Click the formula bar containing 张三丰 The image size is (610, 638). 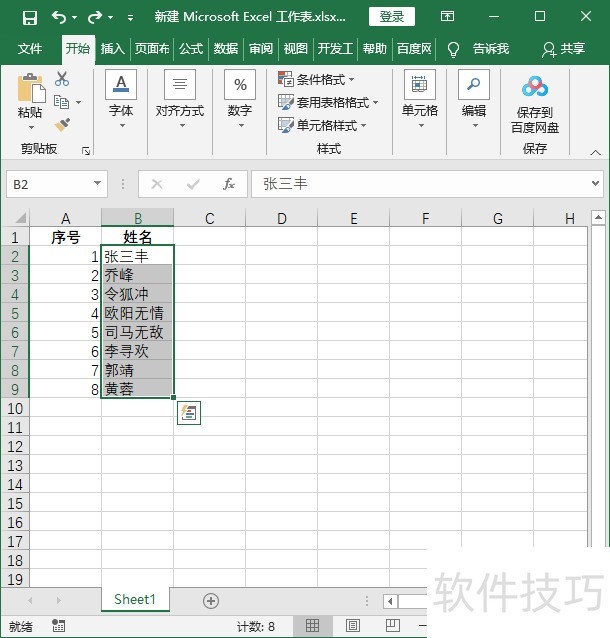(x=420, y=184)
